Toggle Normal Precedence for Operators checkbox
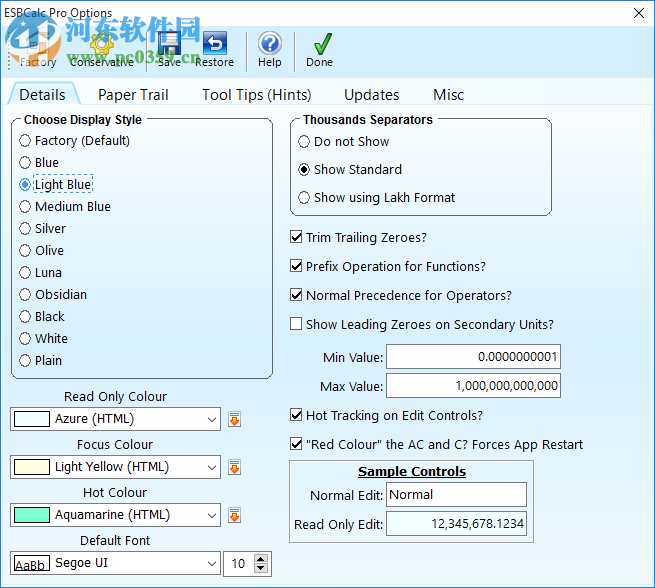The height and width of the screenshot is (588, 655). (296, 295)
